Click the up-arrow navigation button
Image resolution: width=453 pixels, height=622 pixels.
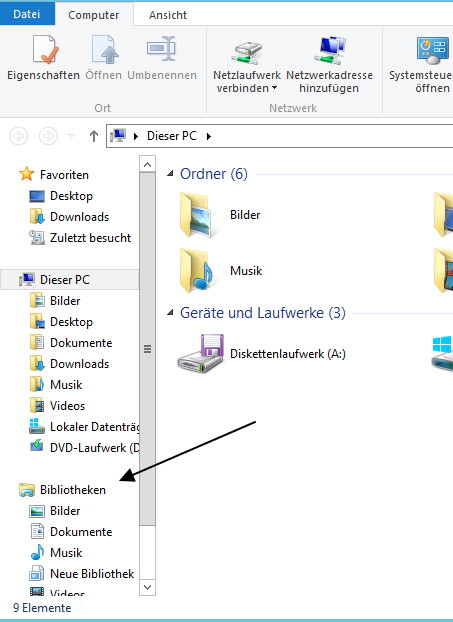tap(94, 136)
